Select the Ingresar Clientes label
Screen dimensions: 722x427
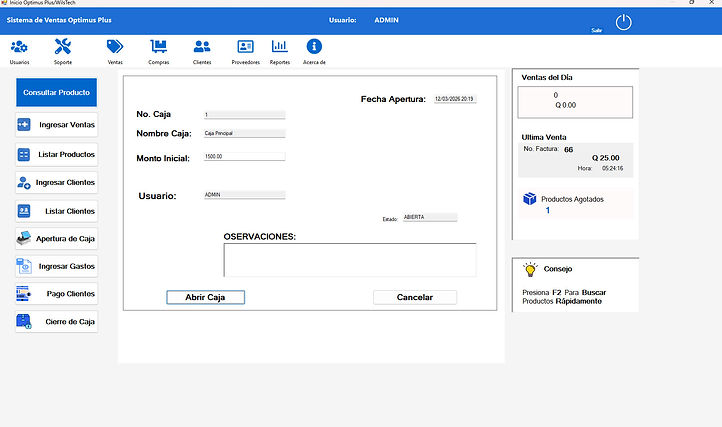coord(65,182)
